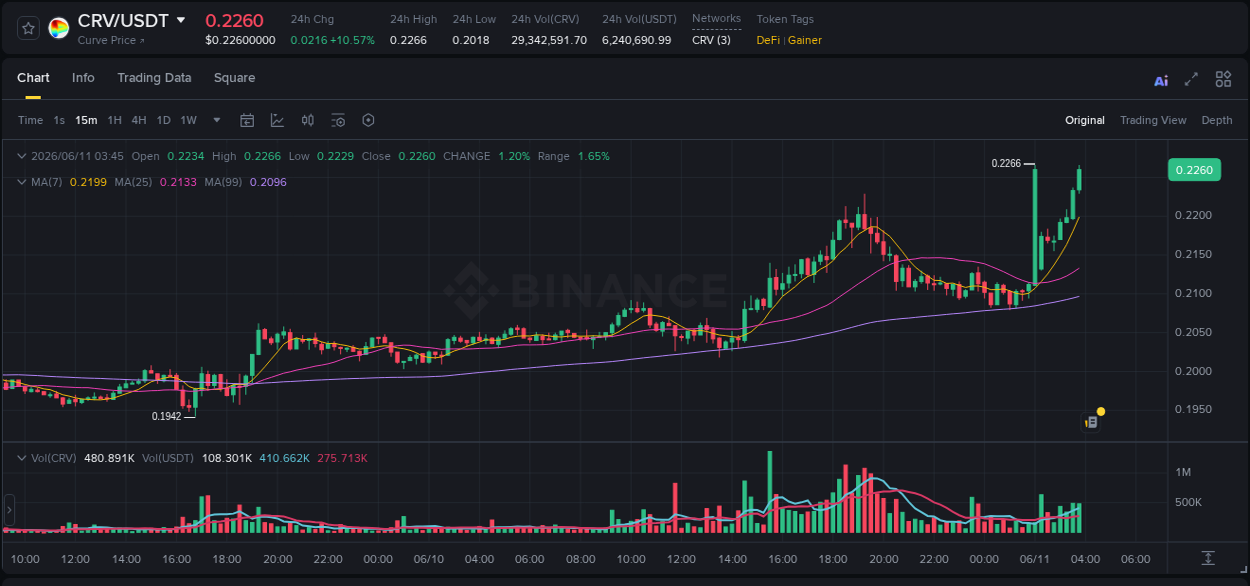Launch the Ai analysis tool

1161,80
